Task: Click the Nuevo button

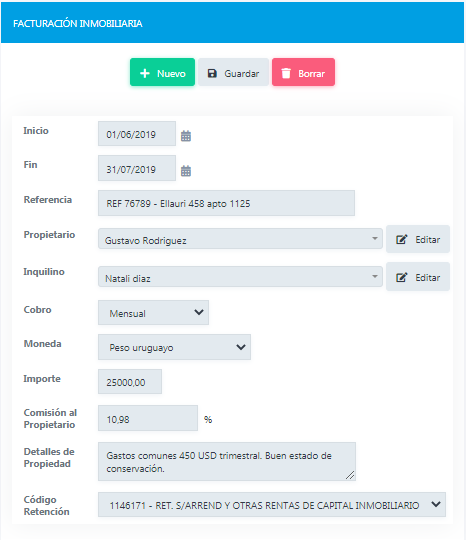Action: [x=162, y=72]
